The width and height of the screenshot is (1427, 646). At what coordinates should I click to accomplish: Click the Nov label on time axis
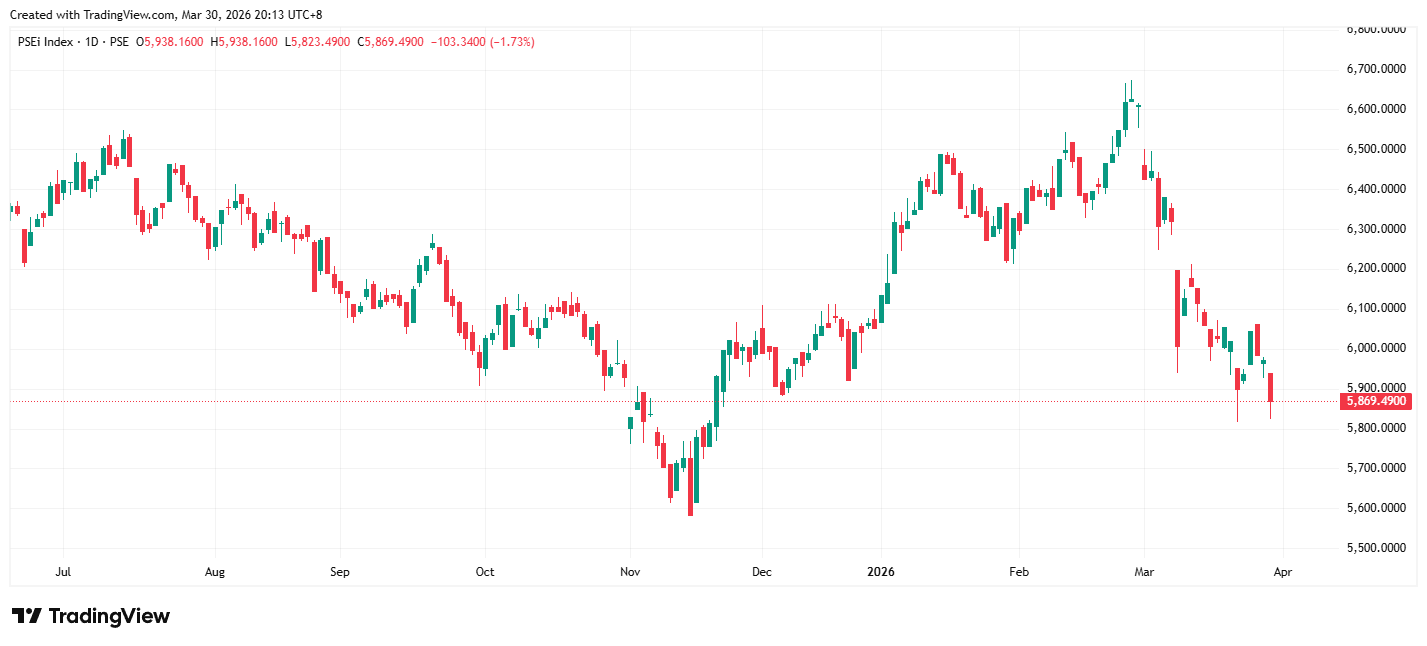coord(630,573)
